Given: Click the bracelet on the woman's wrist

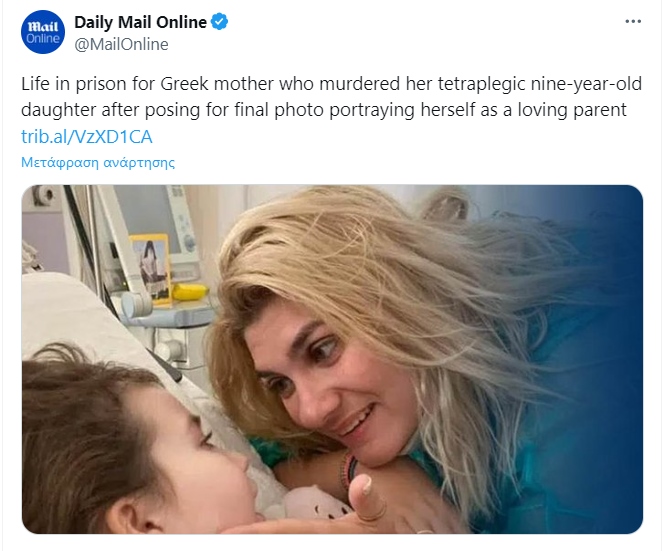Looking at the screenshot, I should [348, 468].
